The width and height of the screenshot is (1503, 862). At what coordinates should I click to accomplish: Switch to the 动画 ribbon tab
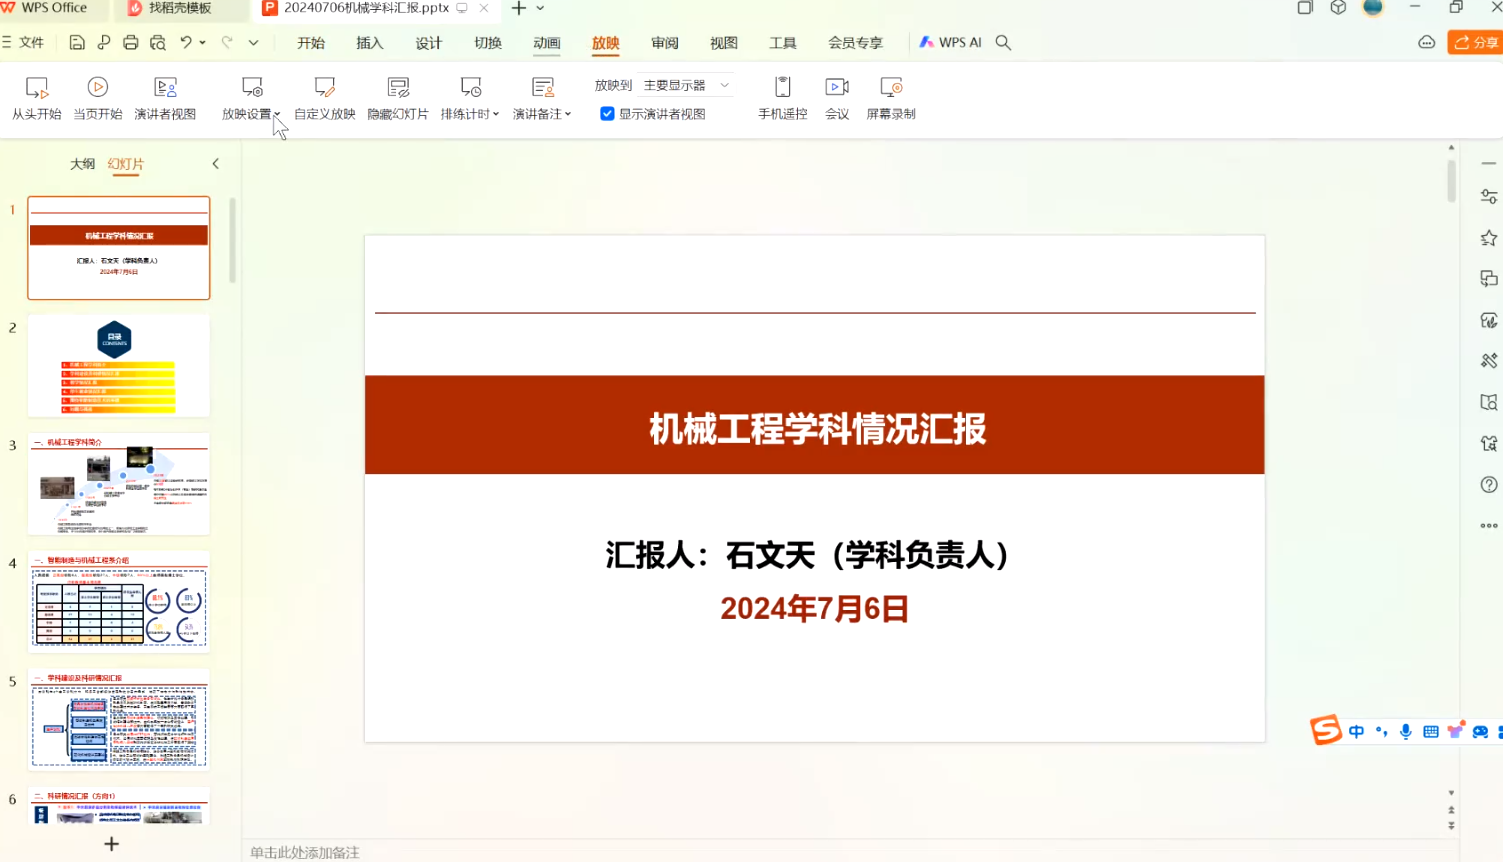click(546, 43)
